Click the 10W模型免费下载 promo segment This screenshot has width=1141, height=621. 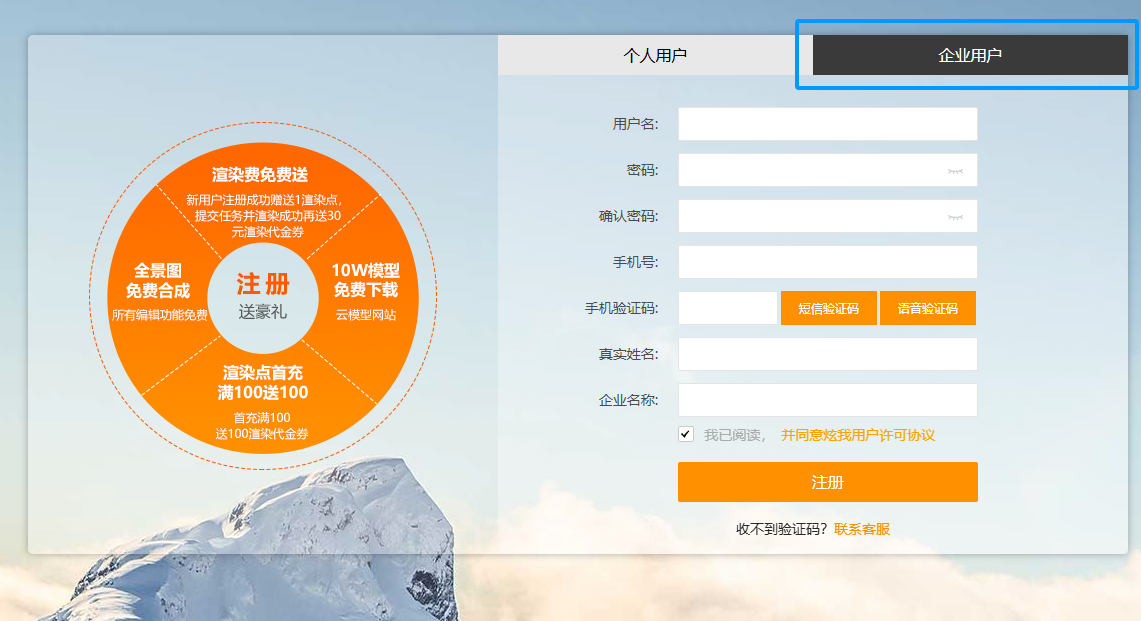[x=365, y=290]
